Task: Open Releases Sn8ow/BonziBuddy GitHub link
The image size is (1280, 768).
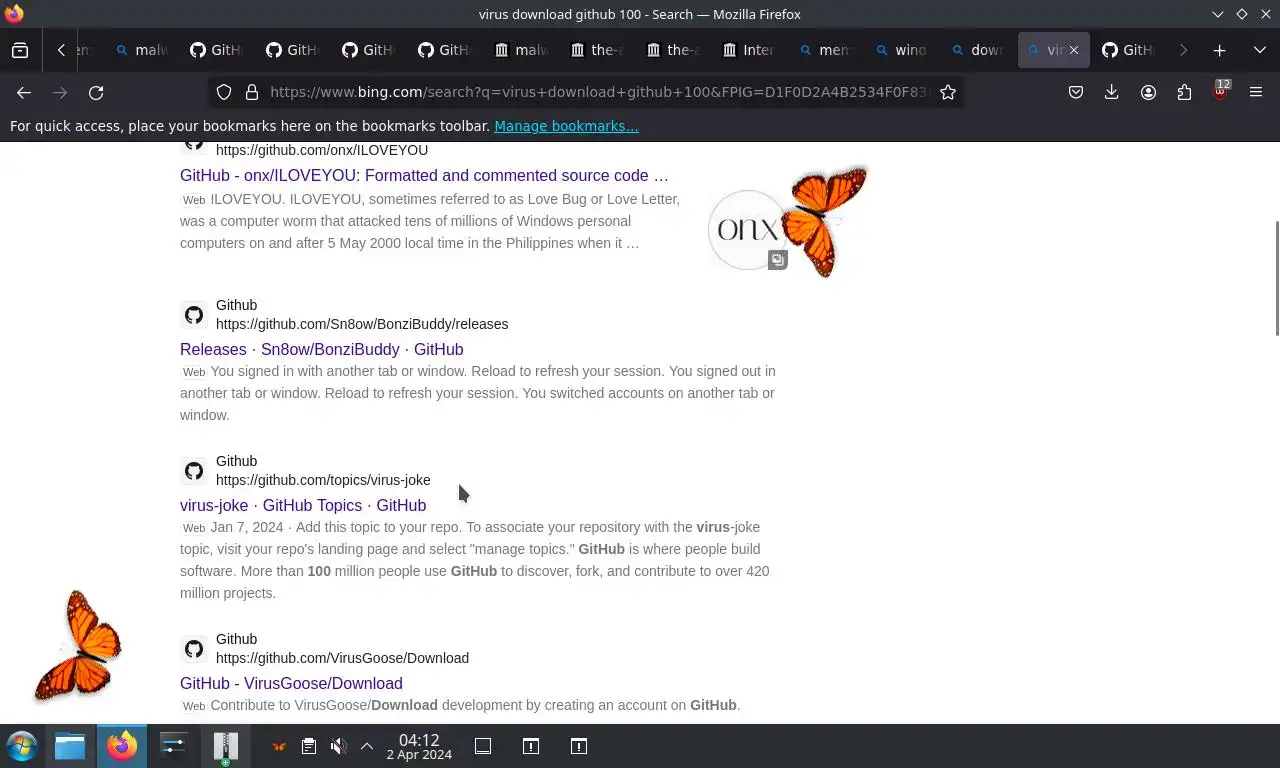Action: (321, 349)
